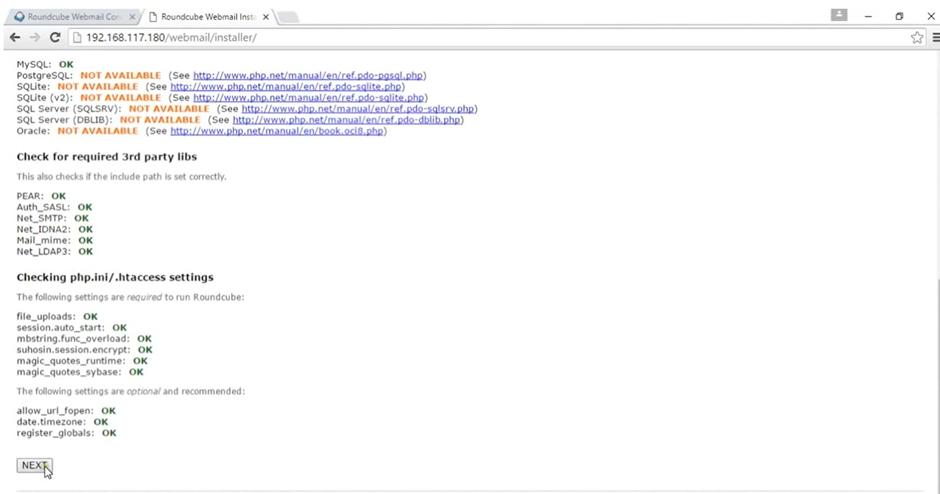Open the PostgreSQL pdo-pgsql manual link
The height and width of the screenshot is (494, 940).
click(x=309, y=76)
